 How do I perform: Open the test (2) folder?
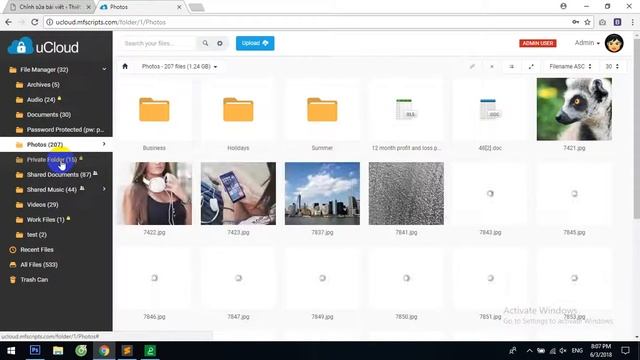(36, 235)
